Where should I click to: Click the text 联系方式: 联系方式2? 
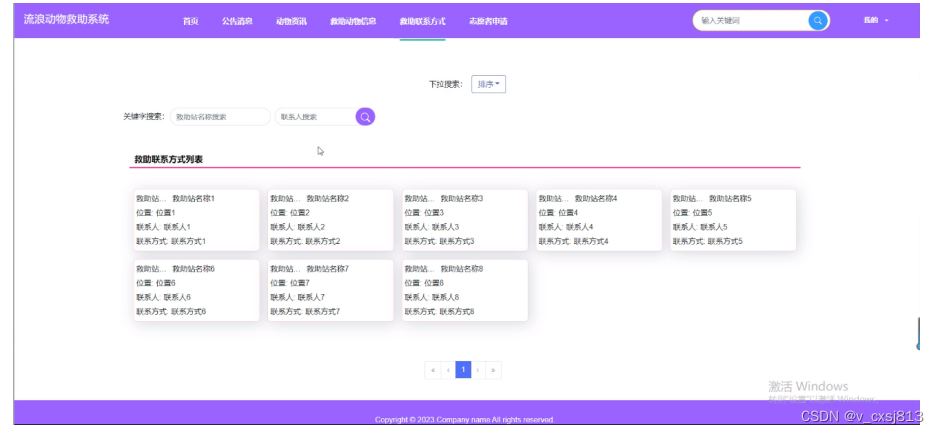pyautogui.click(x=305, y=241)
